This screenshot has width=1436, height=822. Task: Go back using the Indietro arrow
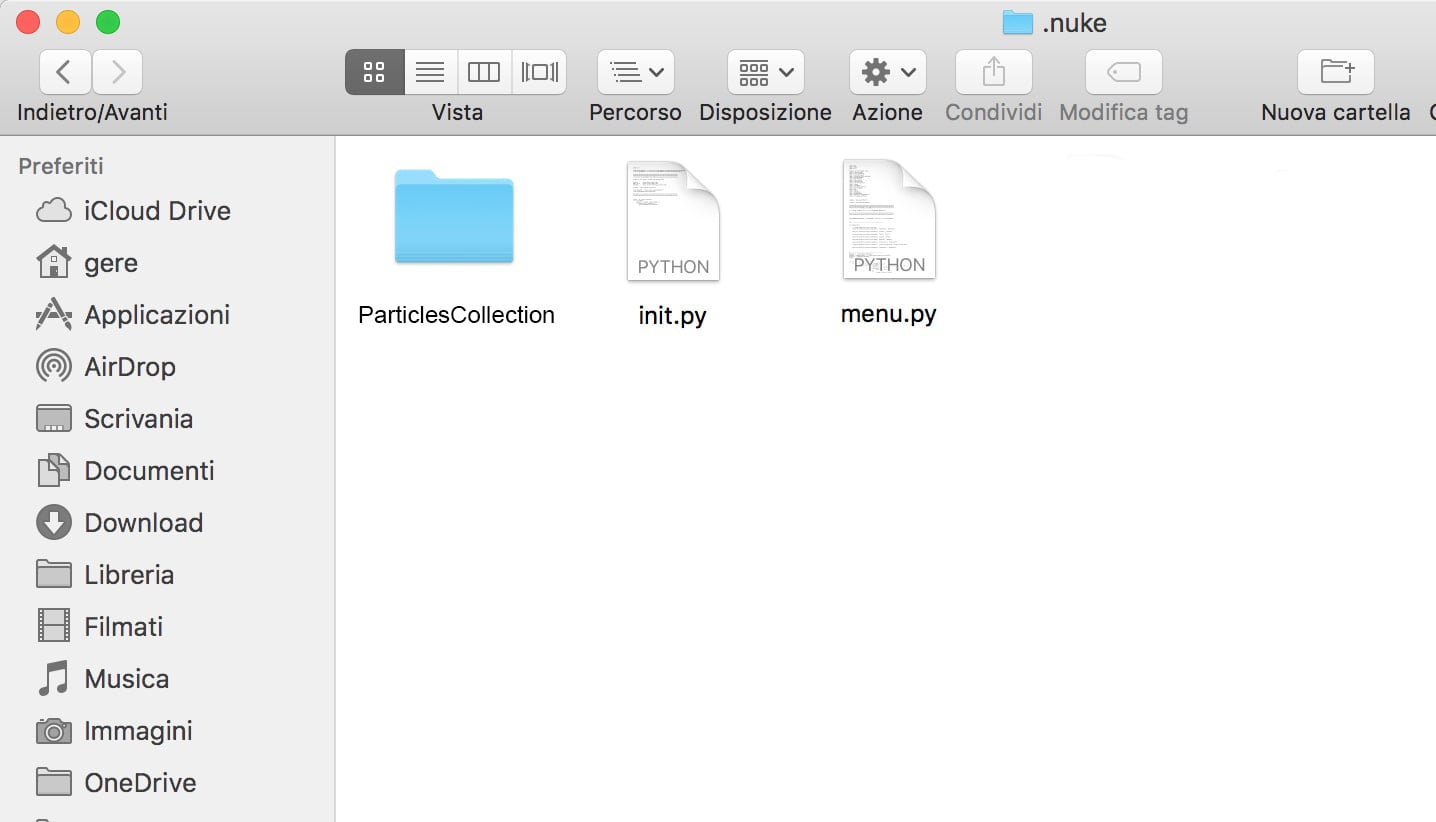tap(64, 71)
